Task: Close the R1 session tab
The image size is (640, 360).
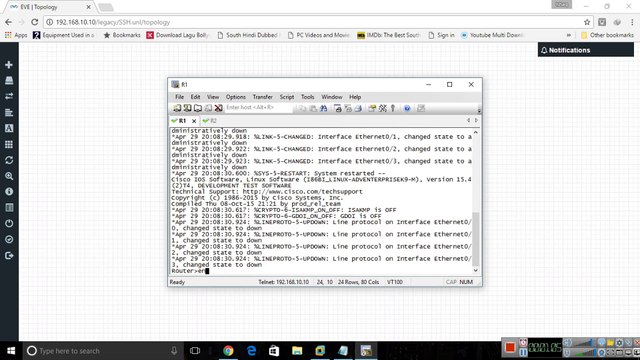Action: [194, 121]
